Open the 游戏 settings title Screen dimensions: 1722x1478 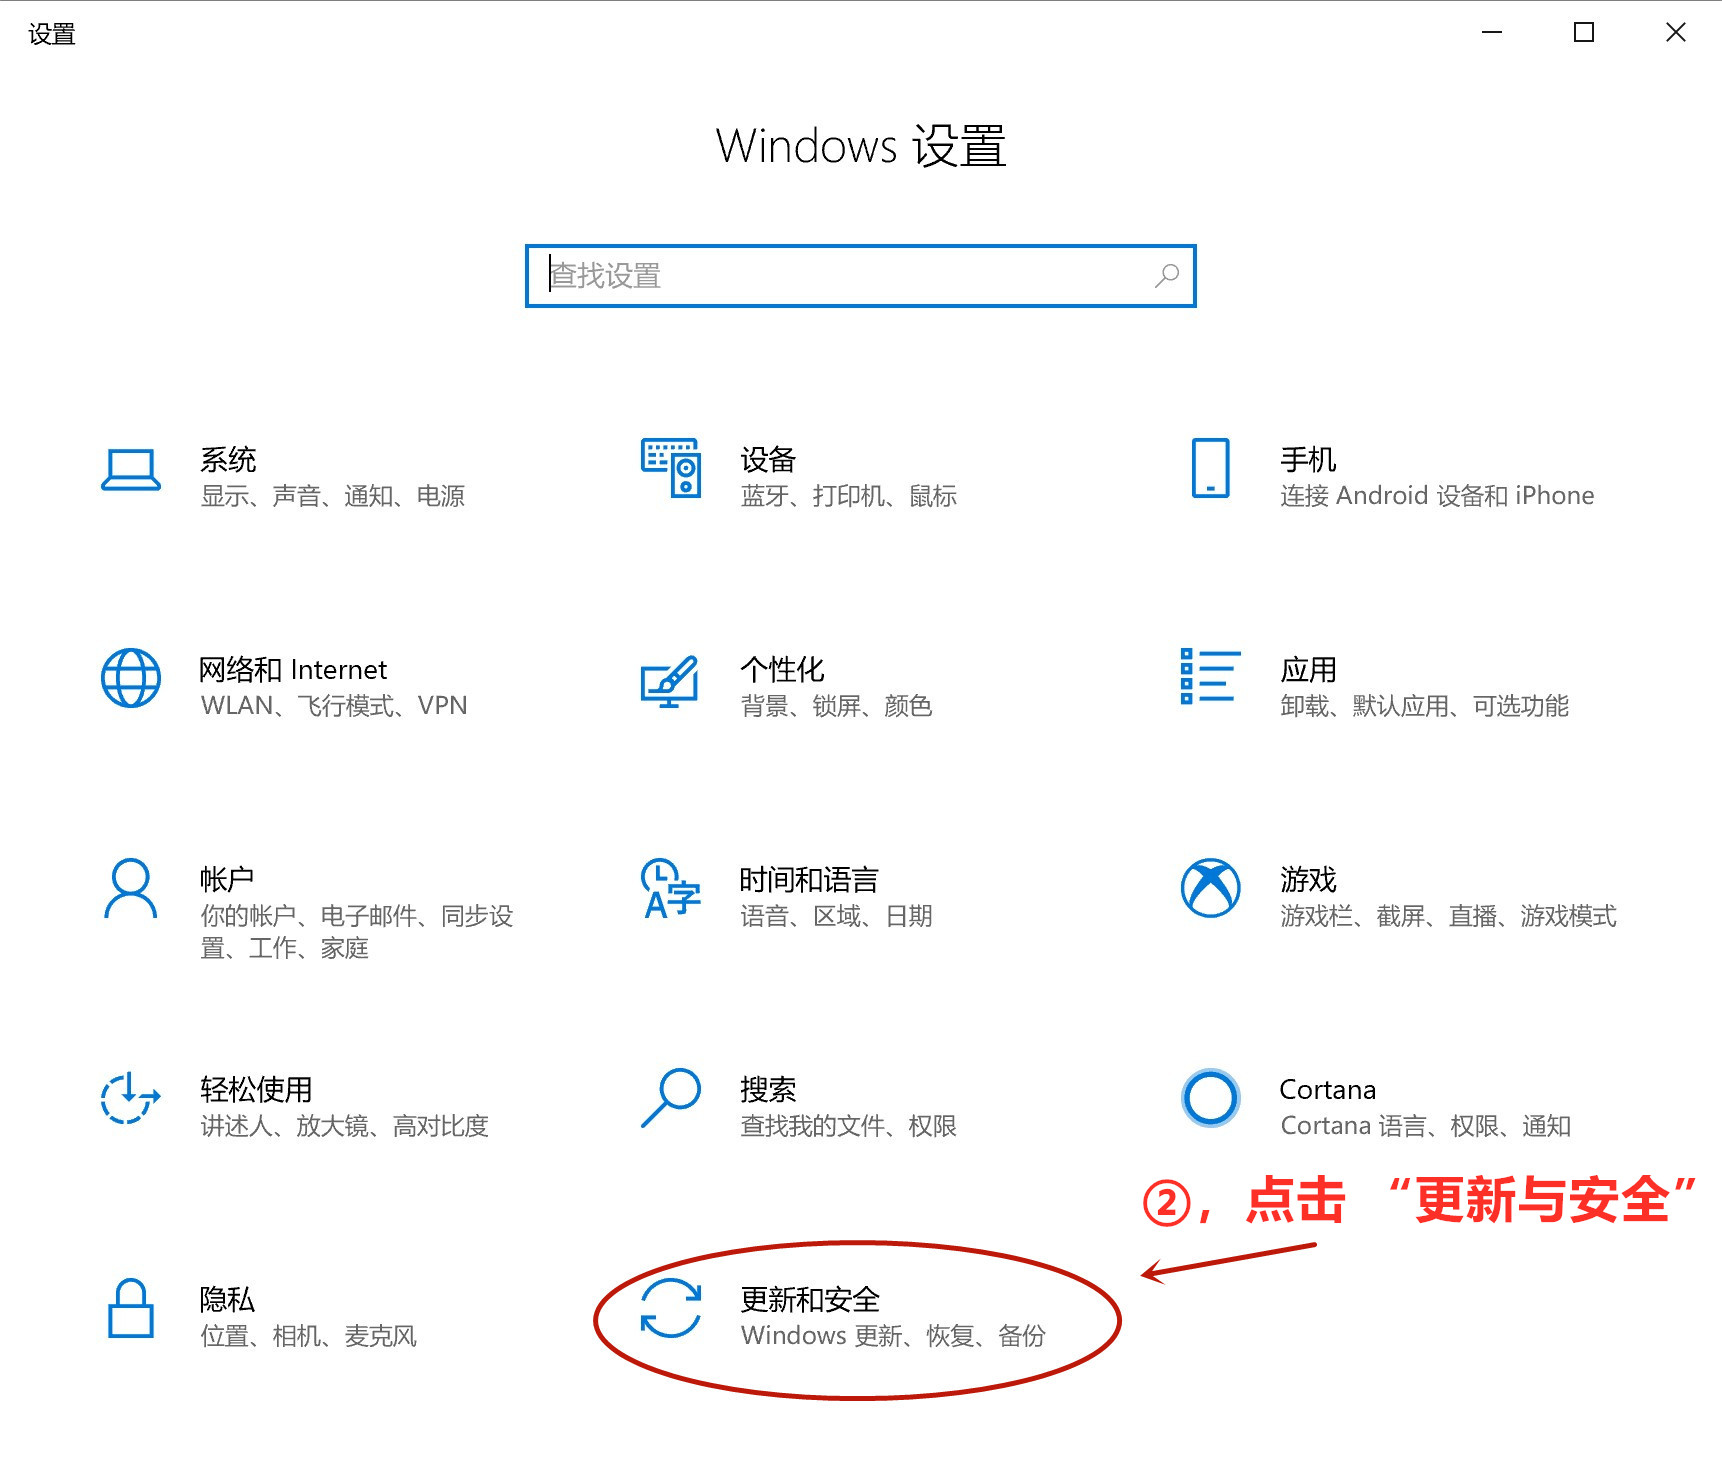(1308, 880)
